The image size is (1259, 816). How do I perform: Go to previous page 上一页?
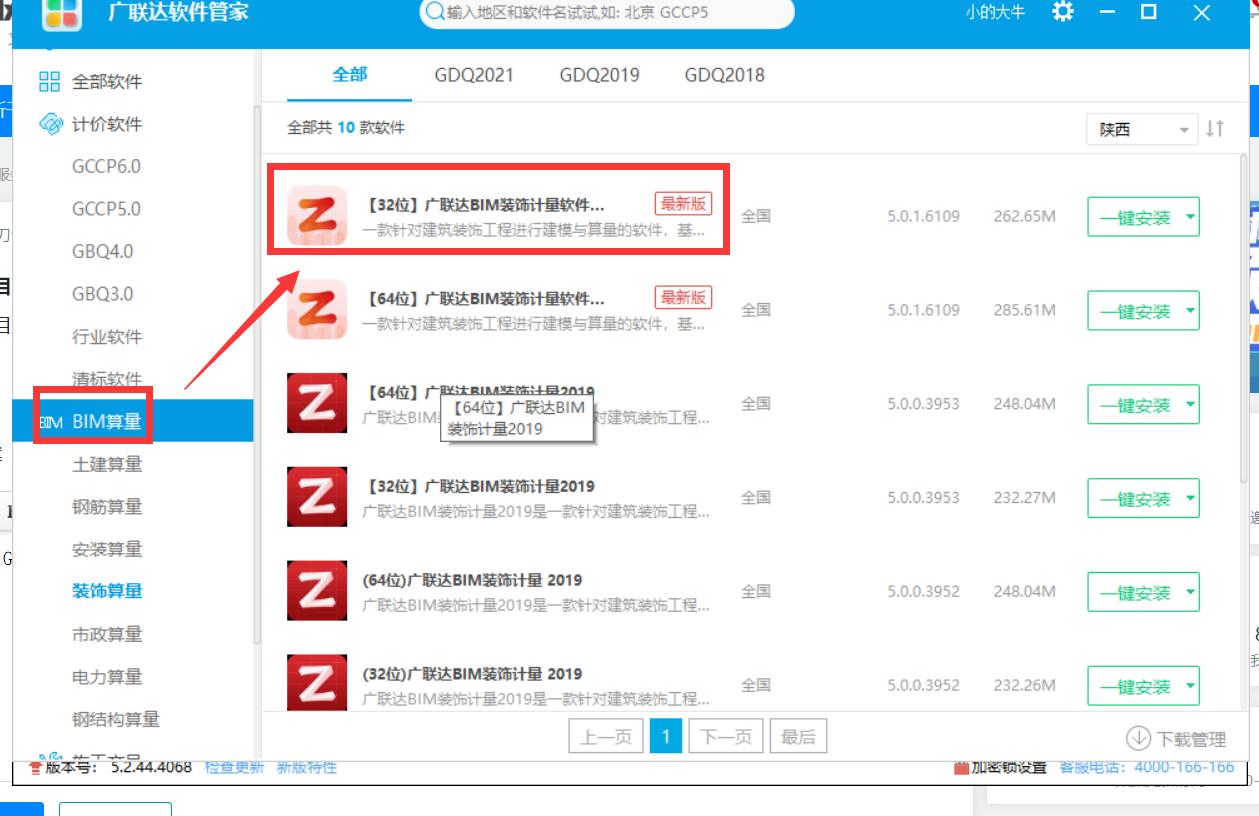click(x=606, y=737)
